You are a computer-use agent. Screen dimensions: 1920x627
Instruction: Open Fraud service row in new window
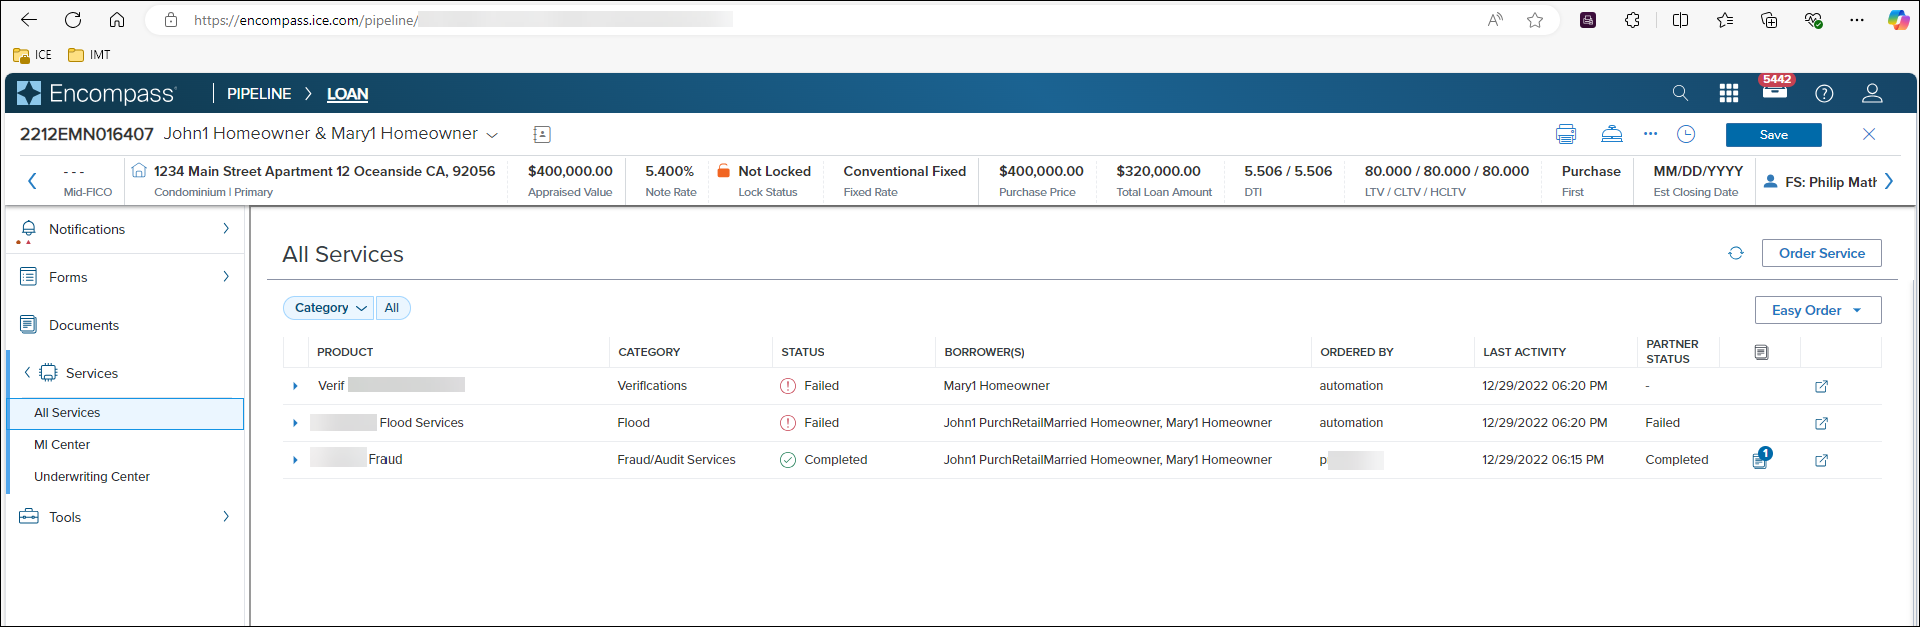[x=1821, y=460]
